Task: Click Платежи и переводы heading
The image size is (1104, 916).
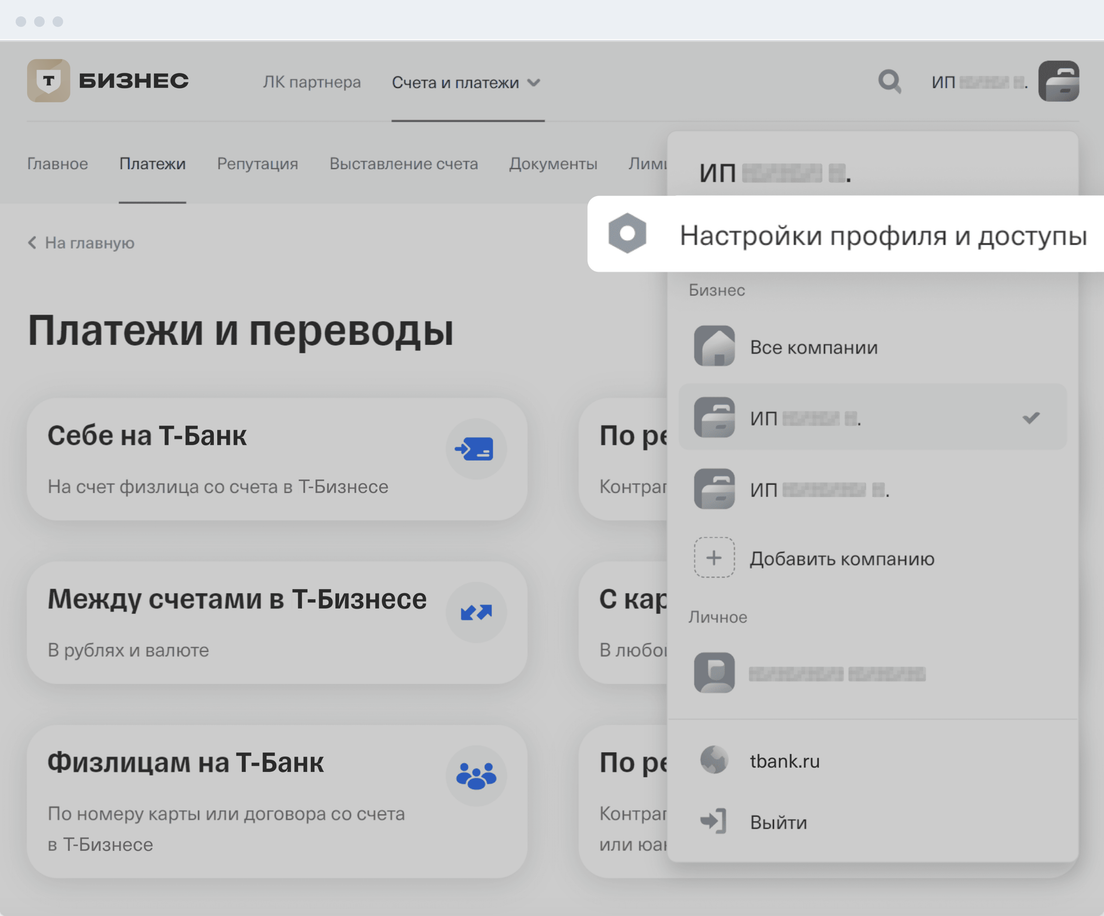Action: coord(241,330)
